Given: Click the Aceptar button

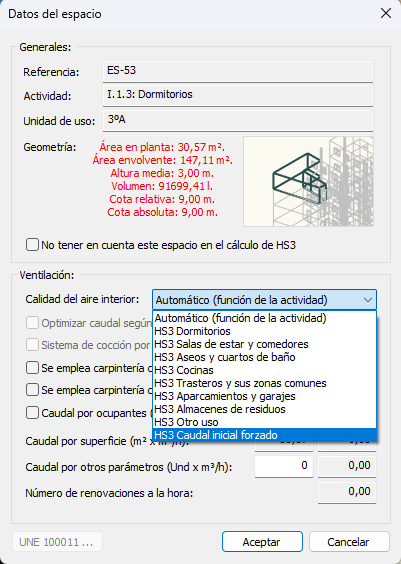Looking at the screenshot, I should 262,542.
